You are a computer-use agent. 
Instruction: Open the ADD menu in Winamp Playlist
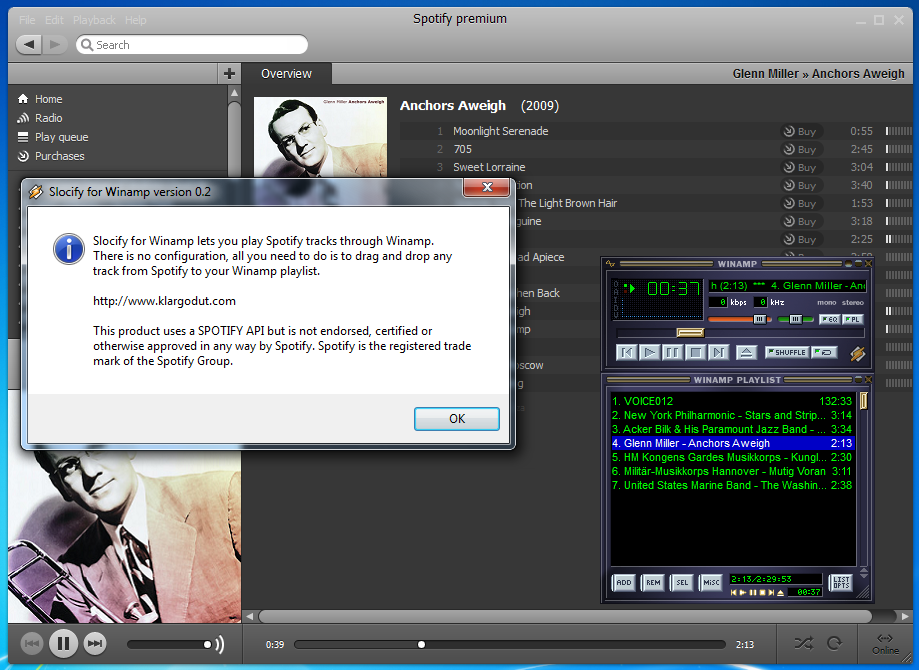pos(624,583)
